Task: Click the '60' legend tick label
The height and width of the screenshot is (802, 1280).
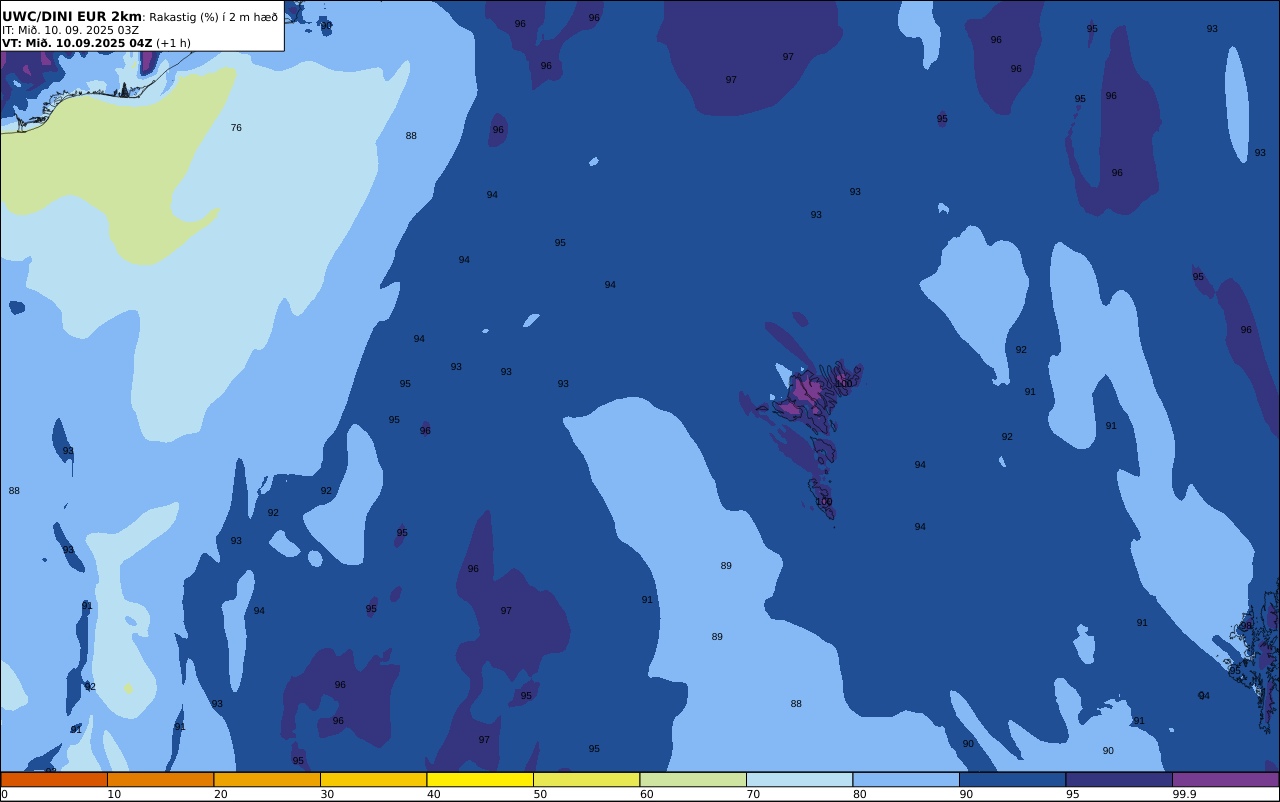Action: 646,794
